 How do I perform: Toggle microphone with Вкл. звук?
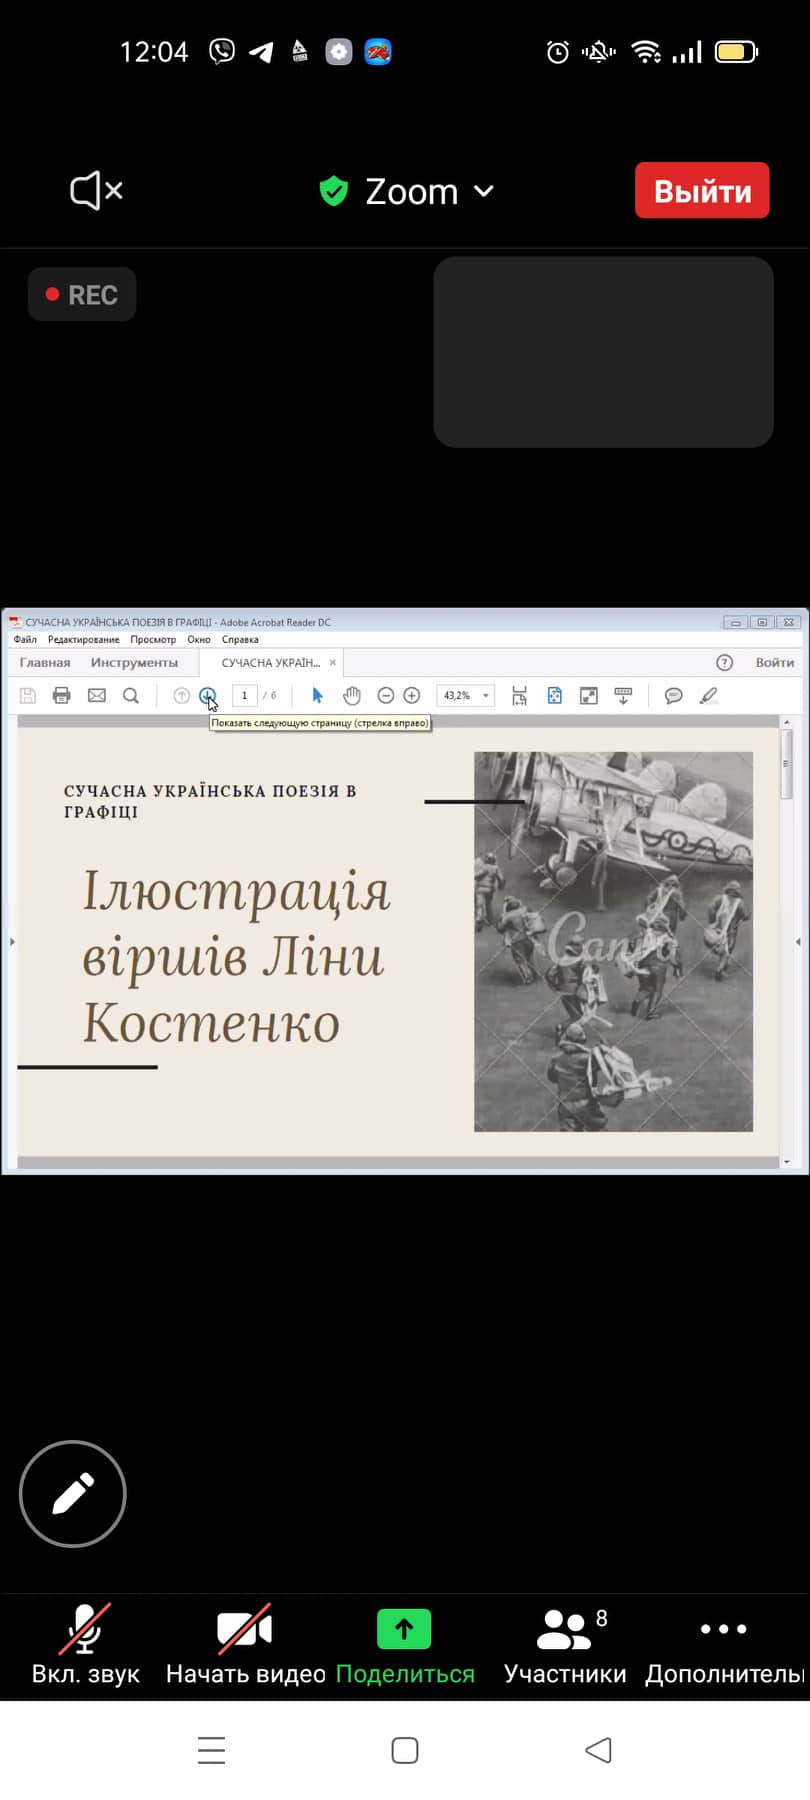point(85,1645)
